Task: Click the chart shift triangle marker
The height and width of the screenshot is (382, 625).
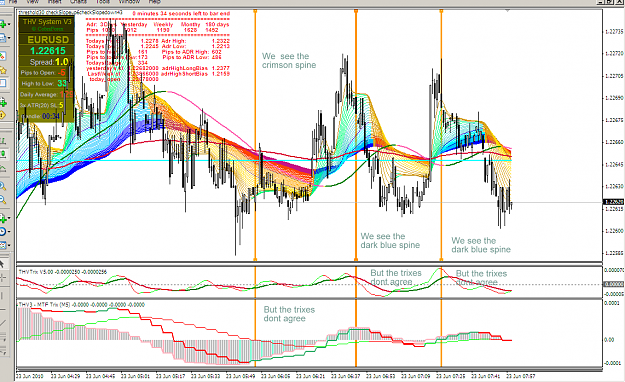Action: point(507,11)
